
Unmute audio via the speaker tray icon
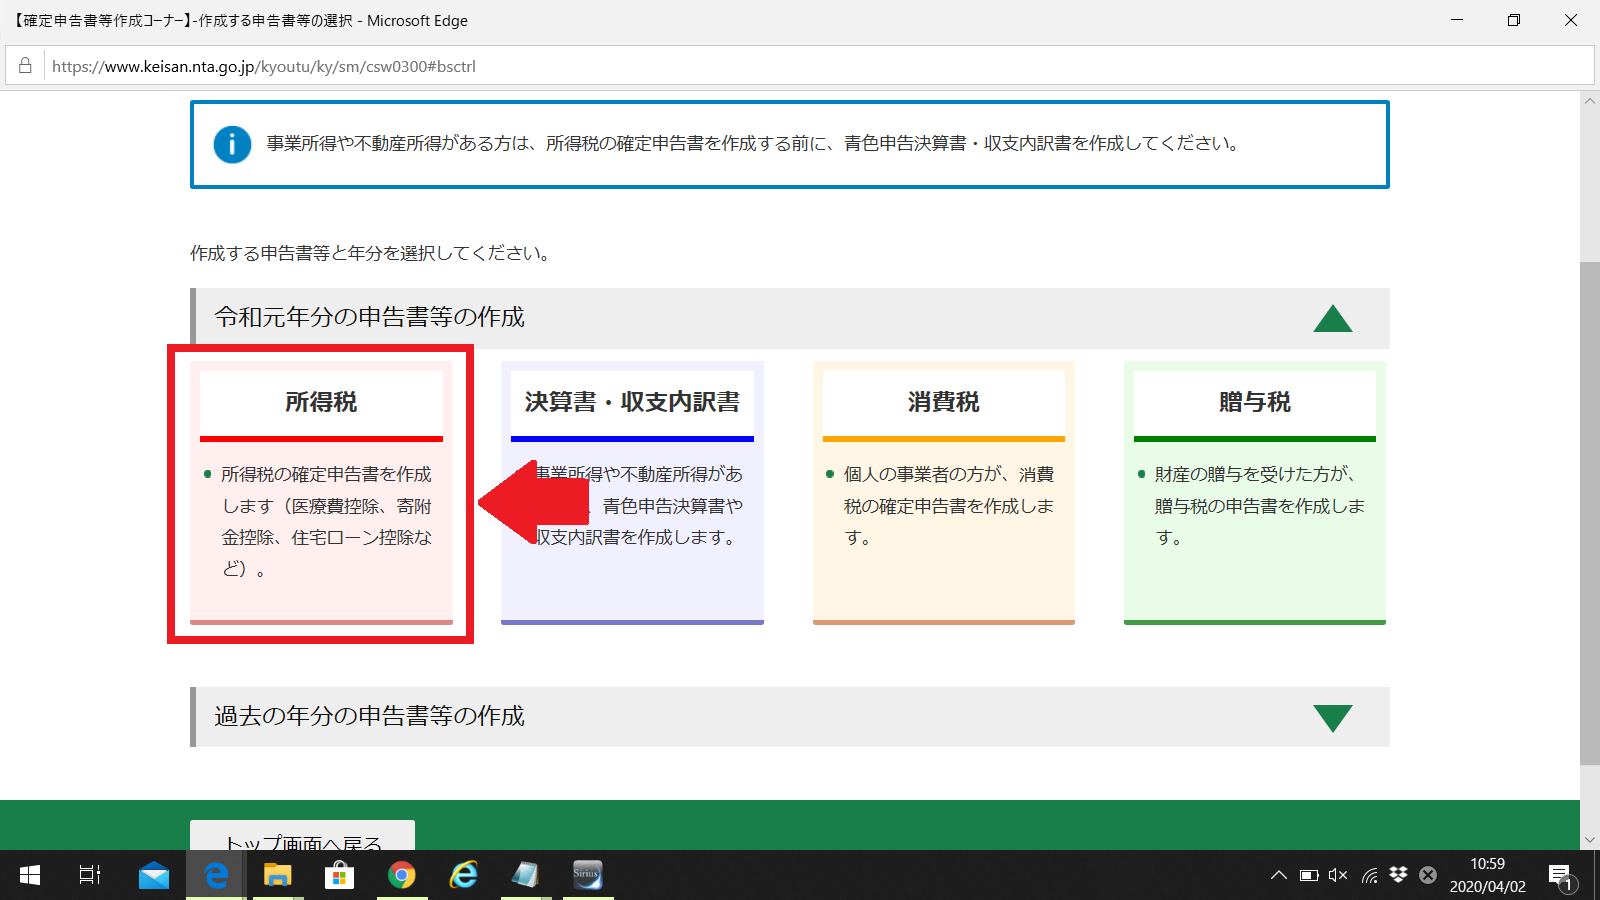[1338, 875]
